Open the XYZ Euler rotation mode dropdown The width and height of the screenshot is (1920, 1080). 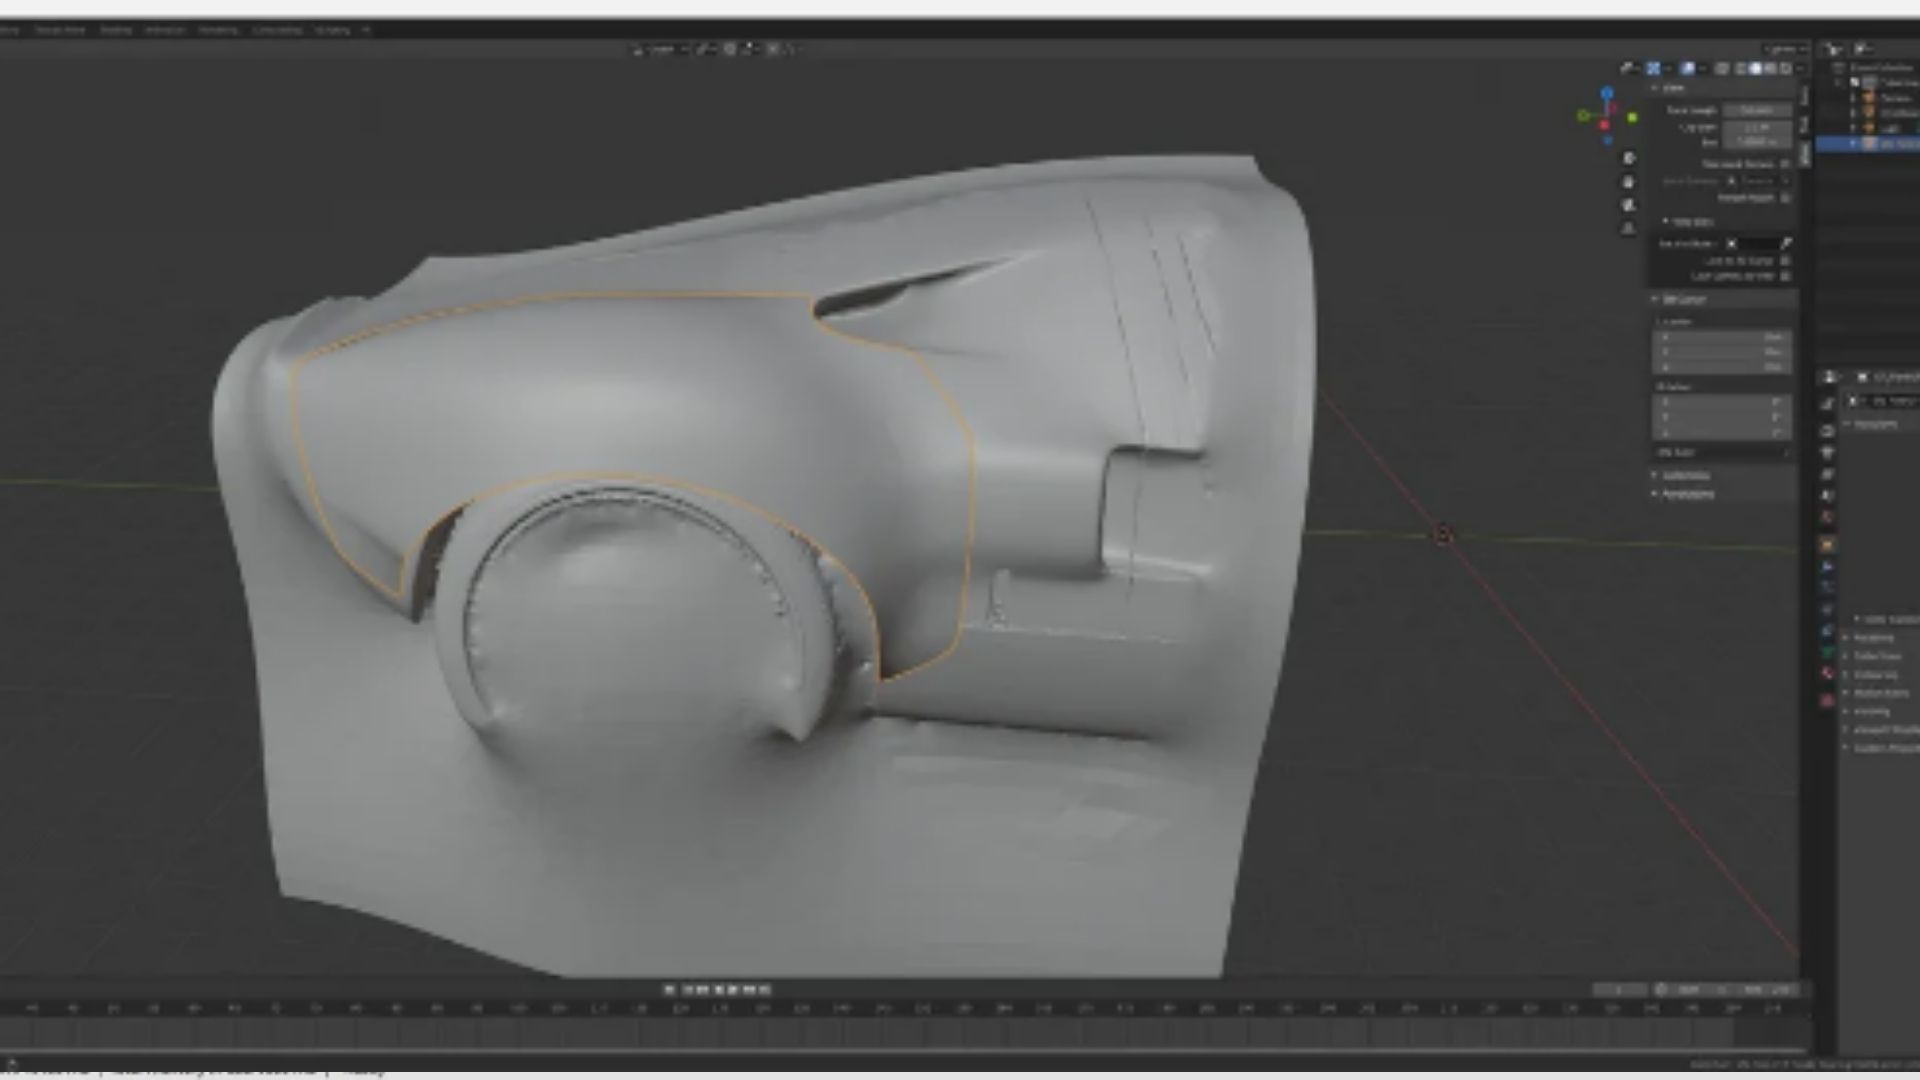point(1722,453)
